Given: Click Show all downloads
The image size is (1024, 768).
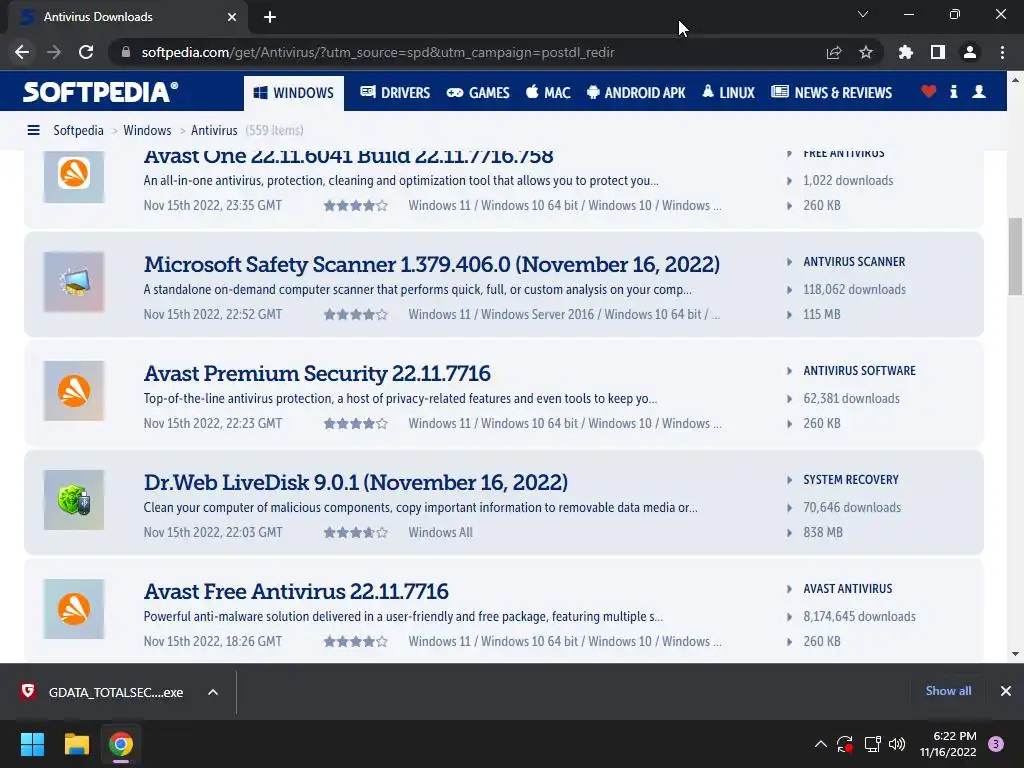Looking at the screenshot, I should (948, 691).
